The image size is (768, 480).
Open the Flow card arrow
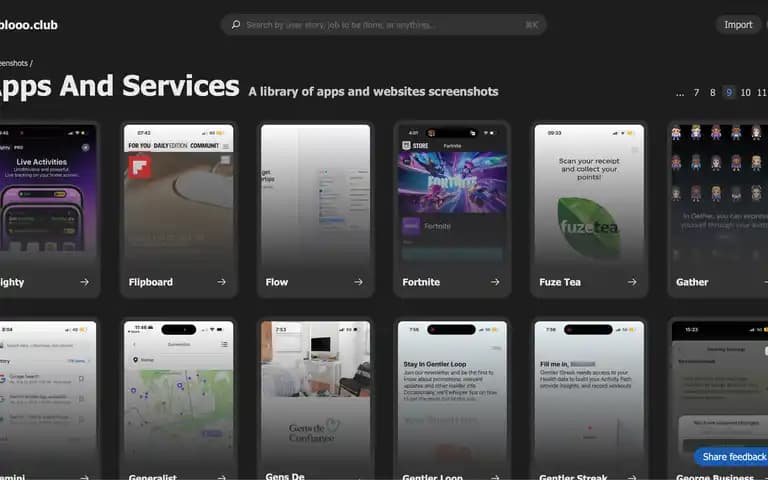tap(359, 282)
